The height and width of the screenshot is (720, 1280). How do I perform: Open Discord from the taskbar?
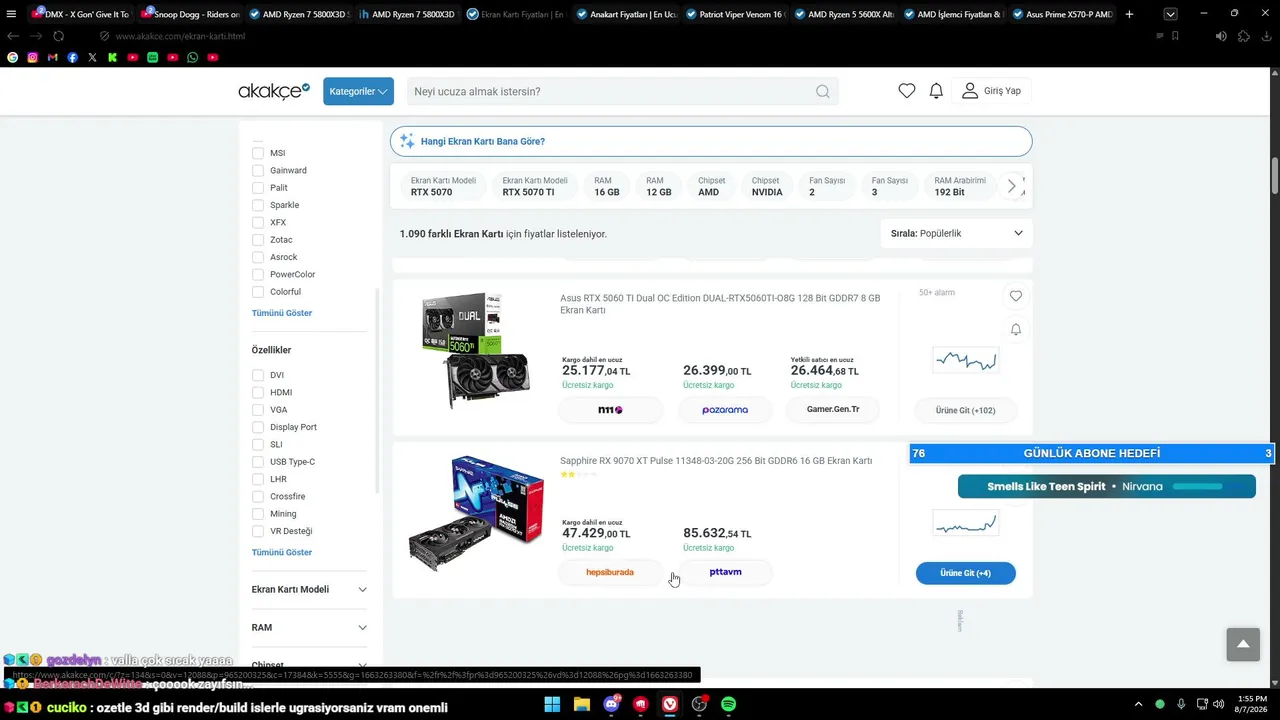(611, 705)
